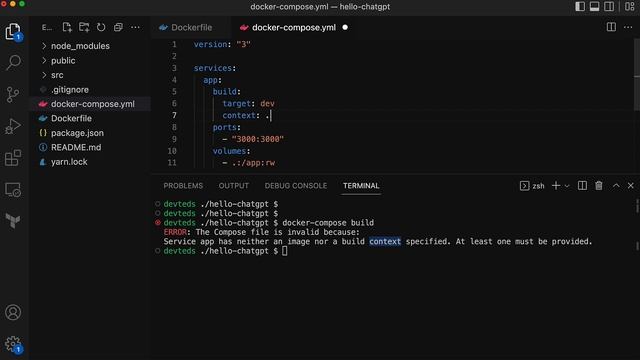Click the editor vertical scrollbar

[637, 75]
